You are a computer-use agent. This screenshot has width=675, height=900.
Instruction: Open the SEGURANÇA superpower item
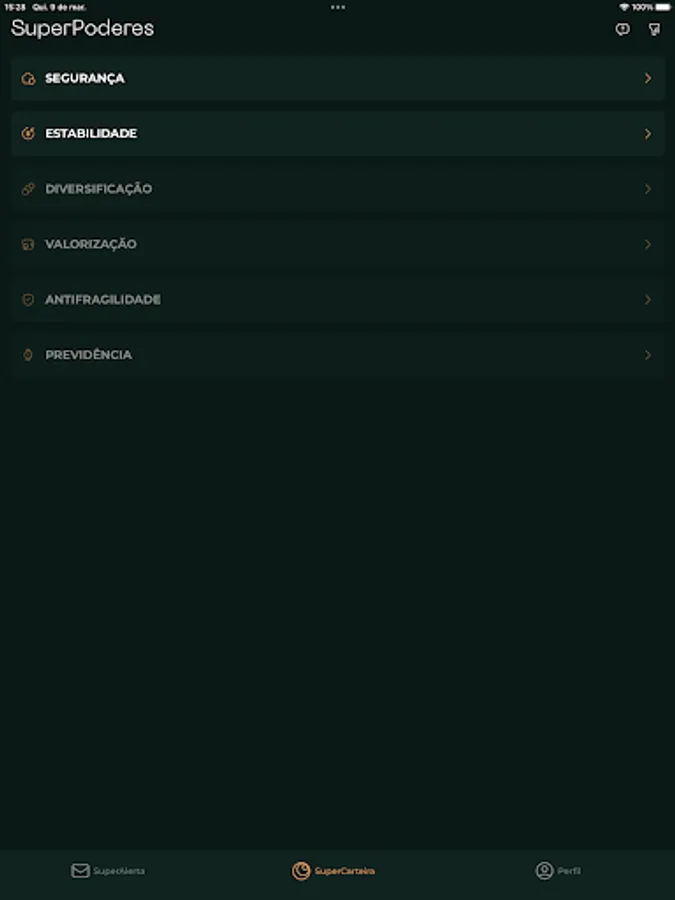338,78
